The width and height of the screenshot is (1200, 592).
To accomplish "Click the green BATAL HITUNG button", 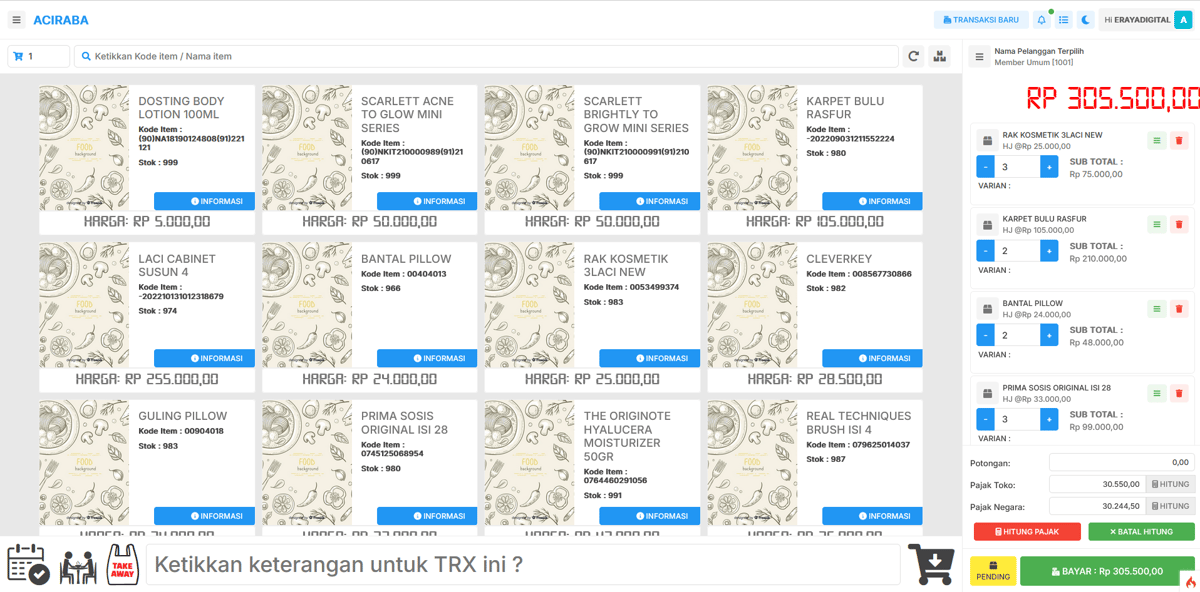I will (1141, 532).
